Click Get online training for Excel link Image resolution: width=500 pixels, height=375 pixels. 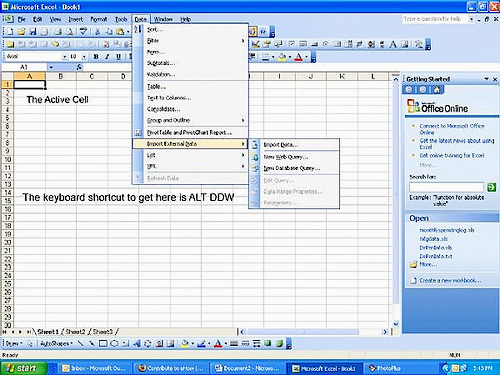click(x=452, y=155)
